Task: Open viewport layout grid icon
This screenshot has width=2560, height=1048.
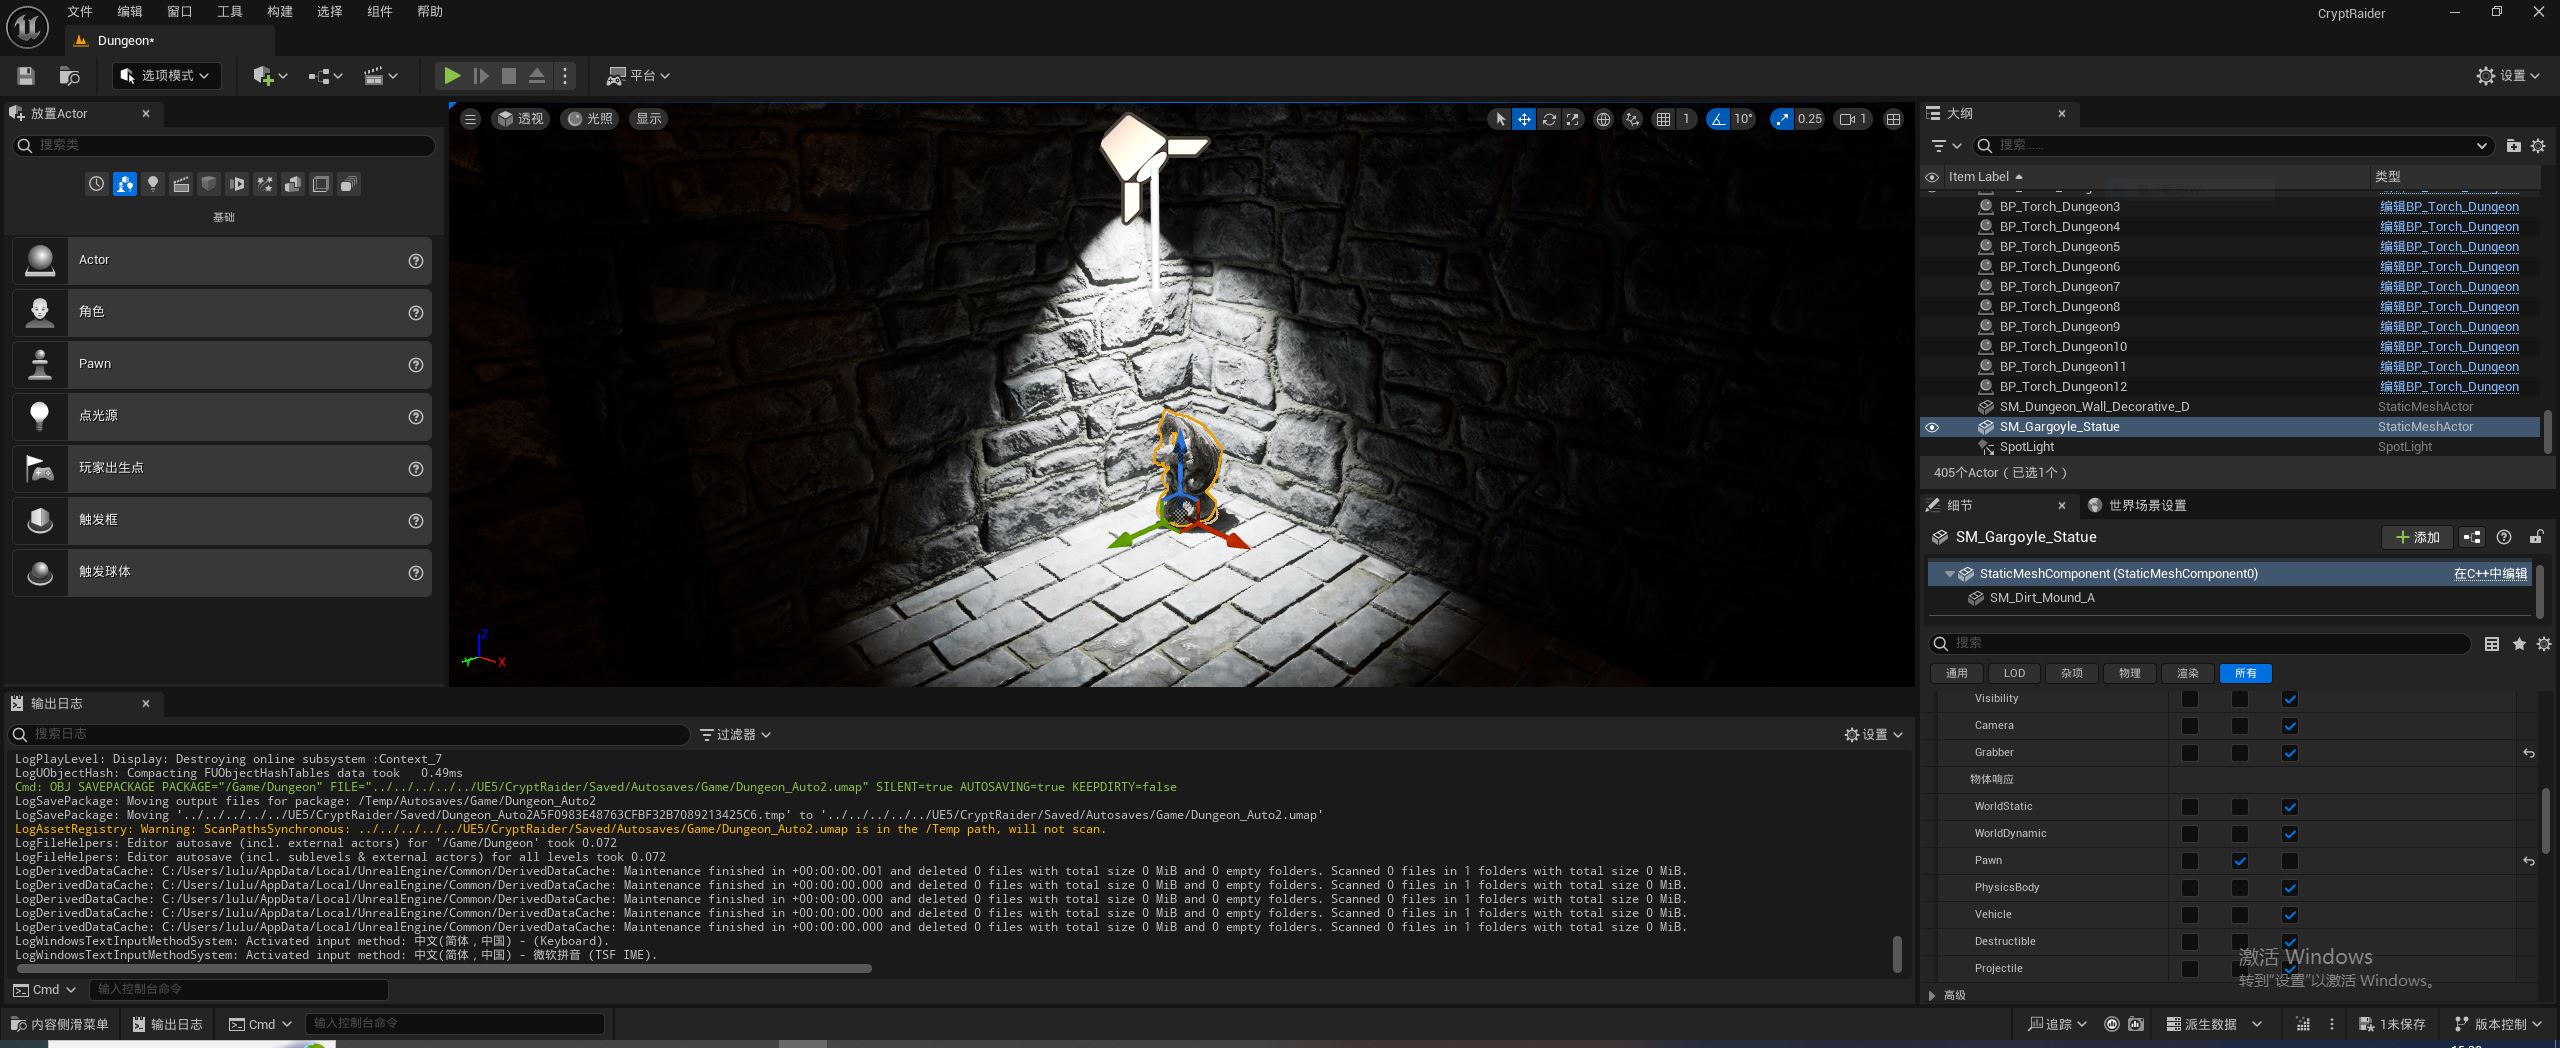Action: [1893, 119]
